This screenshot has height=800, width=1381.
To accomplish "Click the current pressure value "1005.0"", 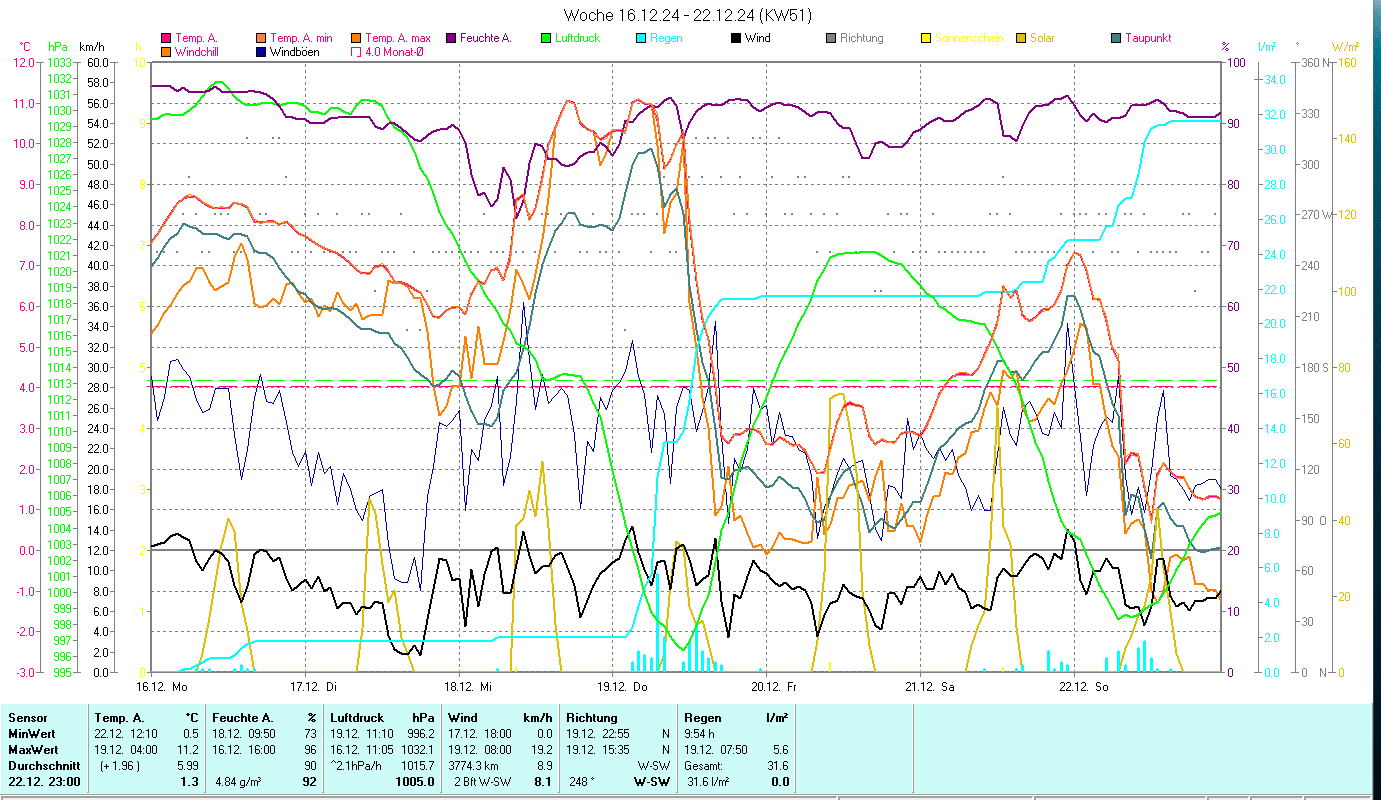I will [x=415, y=782].
